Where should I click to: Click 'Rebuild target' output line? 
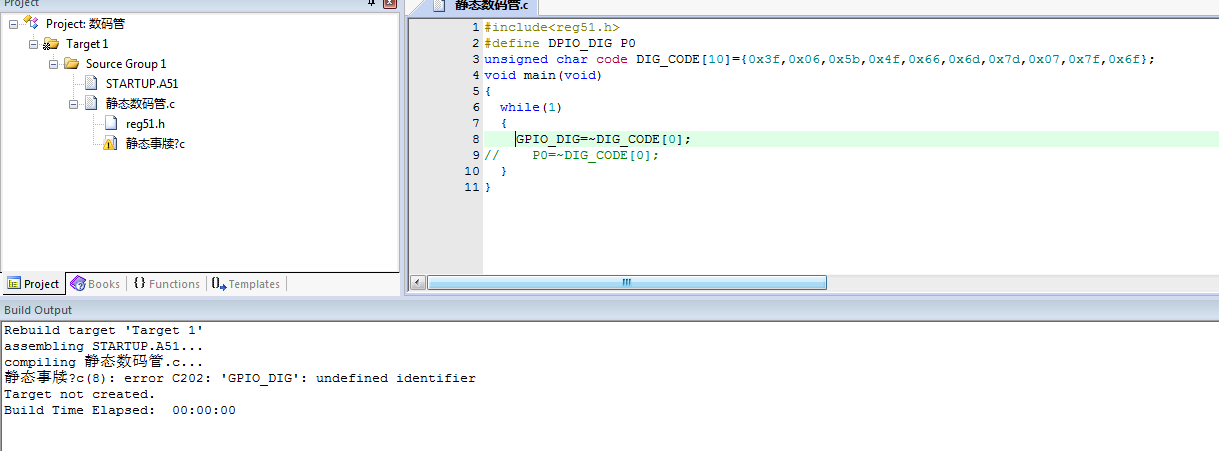click(103, 330)
